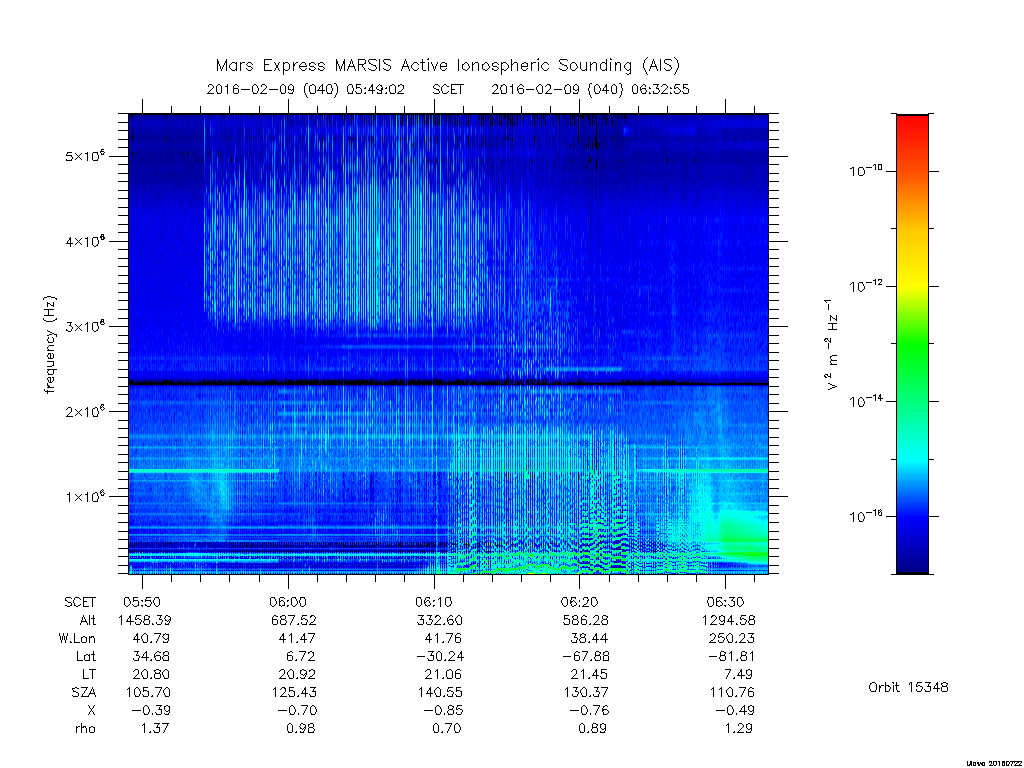Click the W.Lon value 250.23
Screen dimensions: 1024x768
point(731,638)
